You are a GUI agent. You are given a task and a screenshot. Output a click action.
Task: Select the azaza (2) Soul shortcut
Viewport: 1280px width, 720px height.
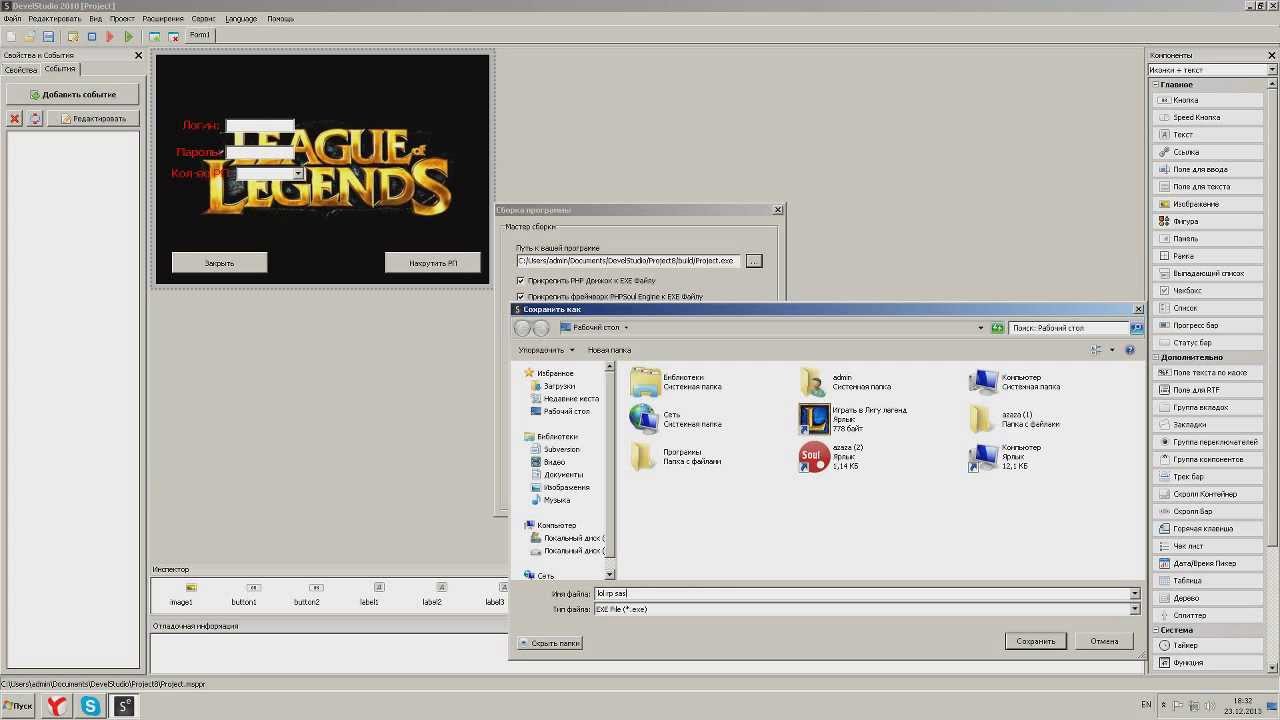click(831, 457)
